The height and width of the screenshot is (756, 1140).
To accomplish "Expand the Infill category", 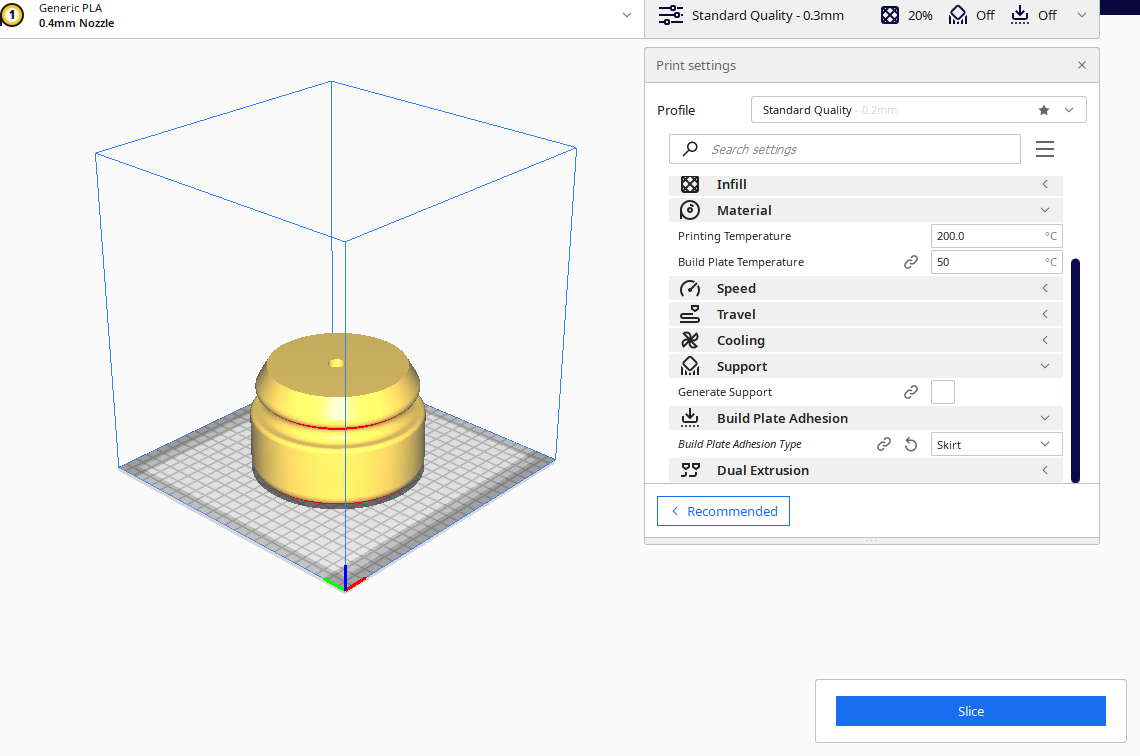I will [865, 185].
